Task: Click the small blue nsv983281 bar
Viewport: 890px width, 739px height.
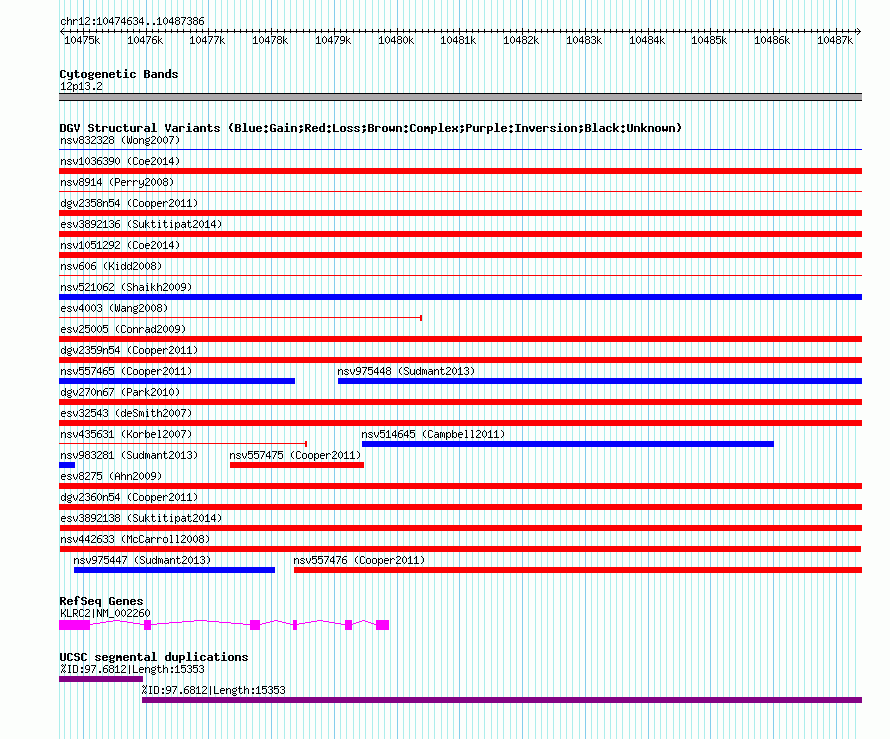Action: 67,465
